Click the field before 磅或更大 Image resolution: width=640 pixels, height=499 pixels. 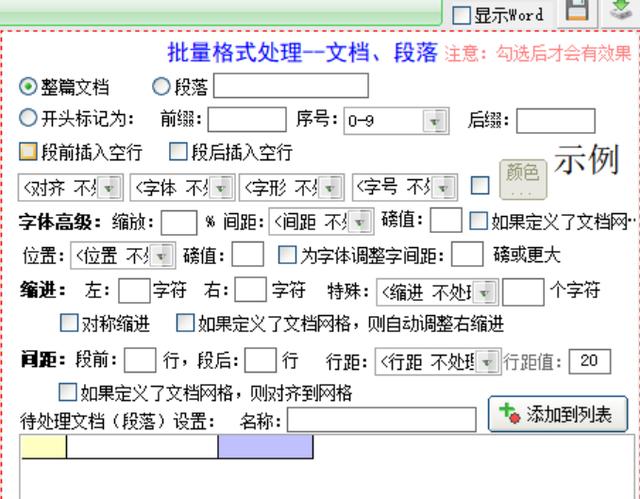point(467,254)
